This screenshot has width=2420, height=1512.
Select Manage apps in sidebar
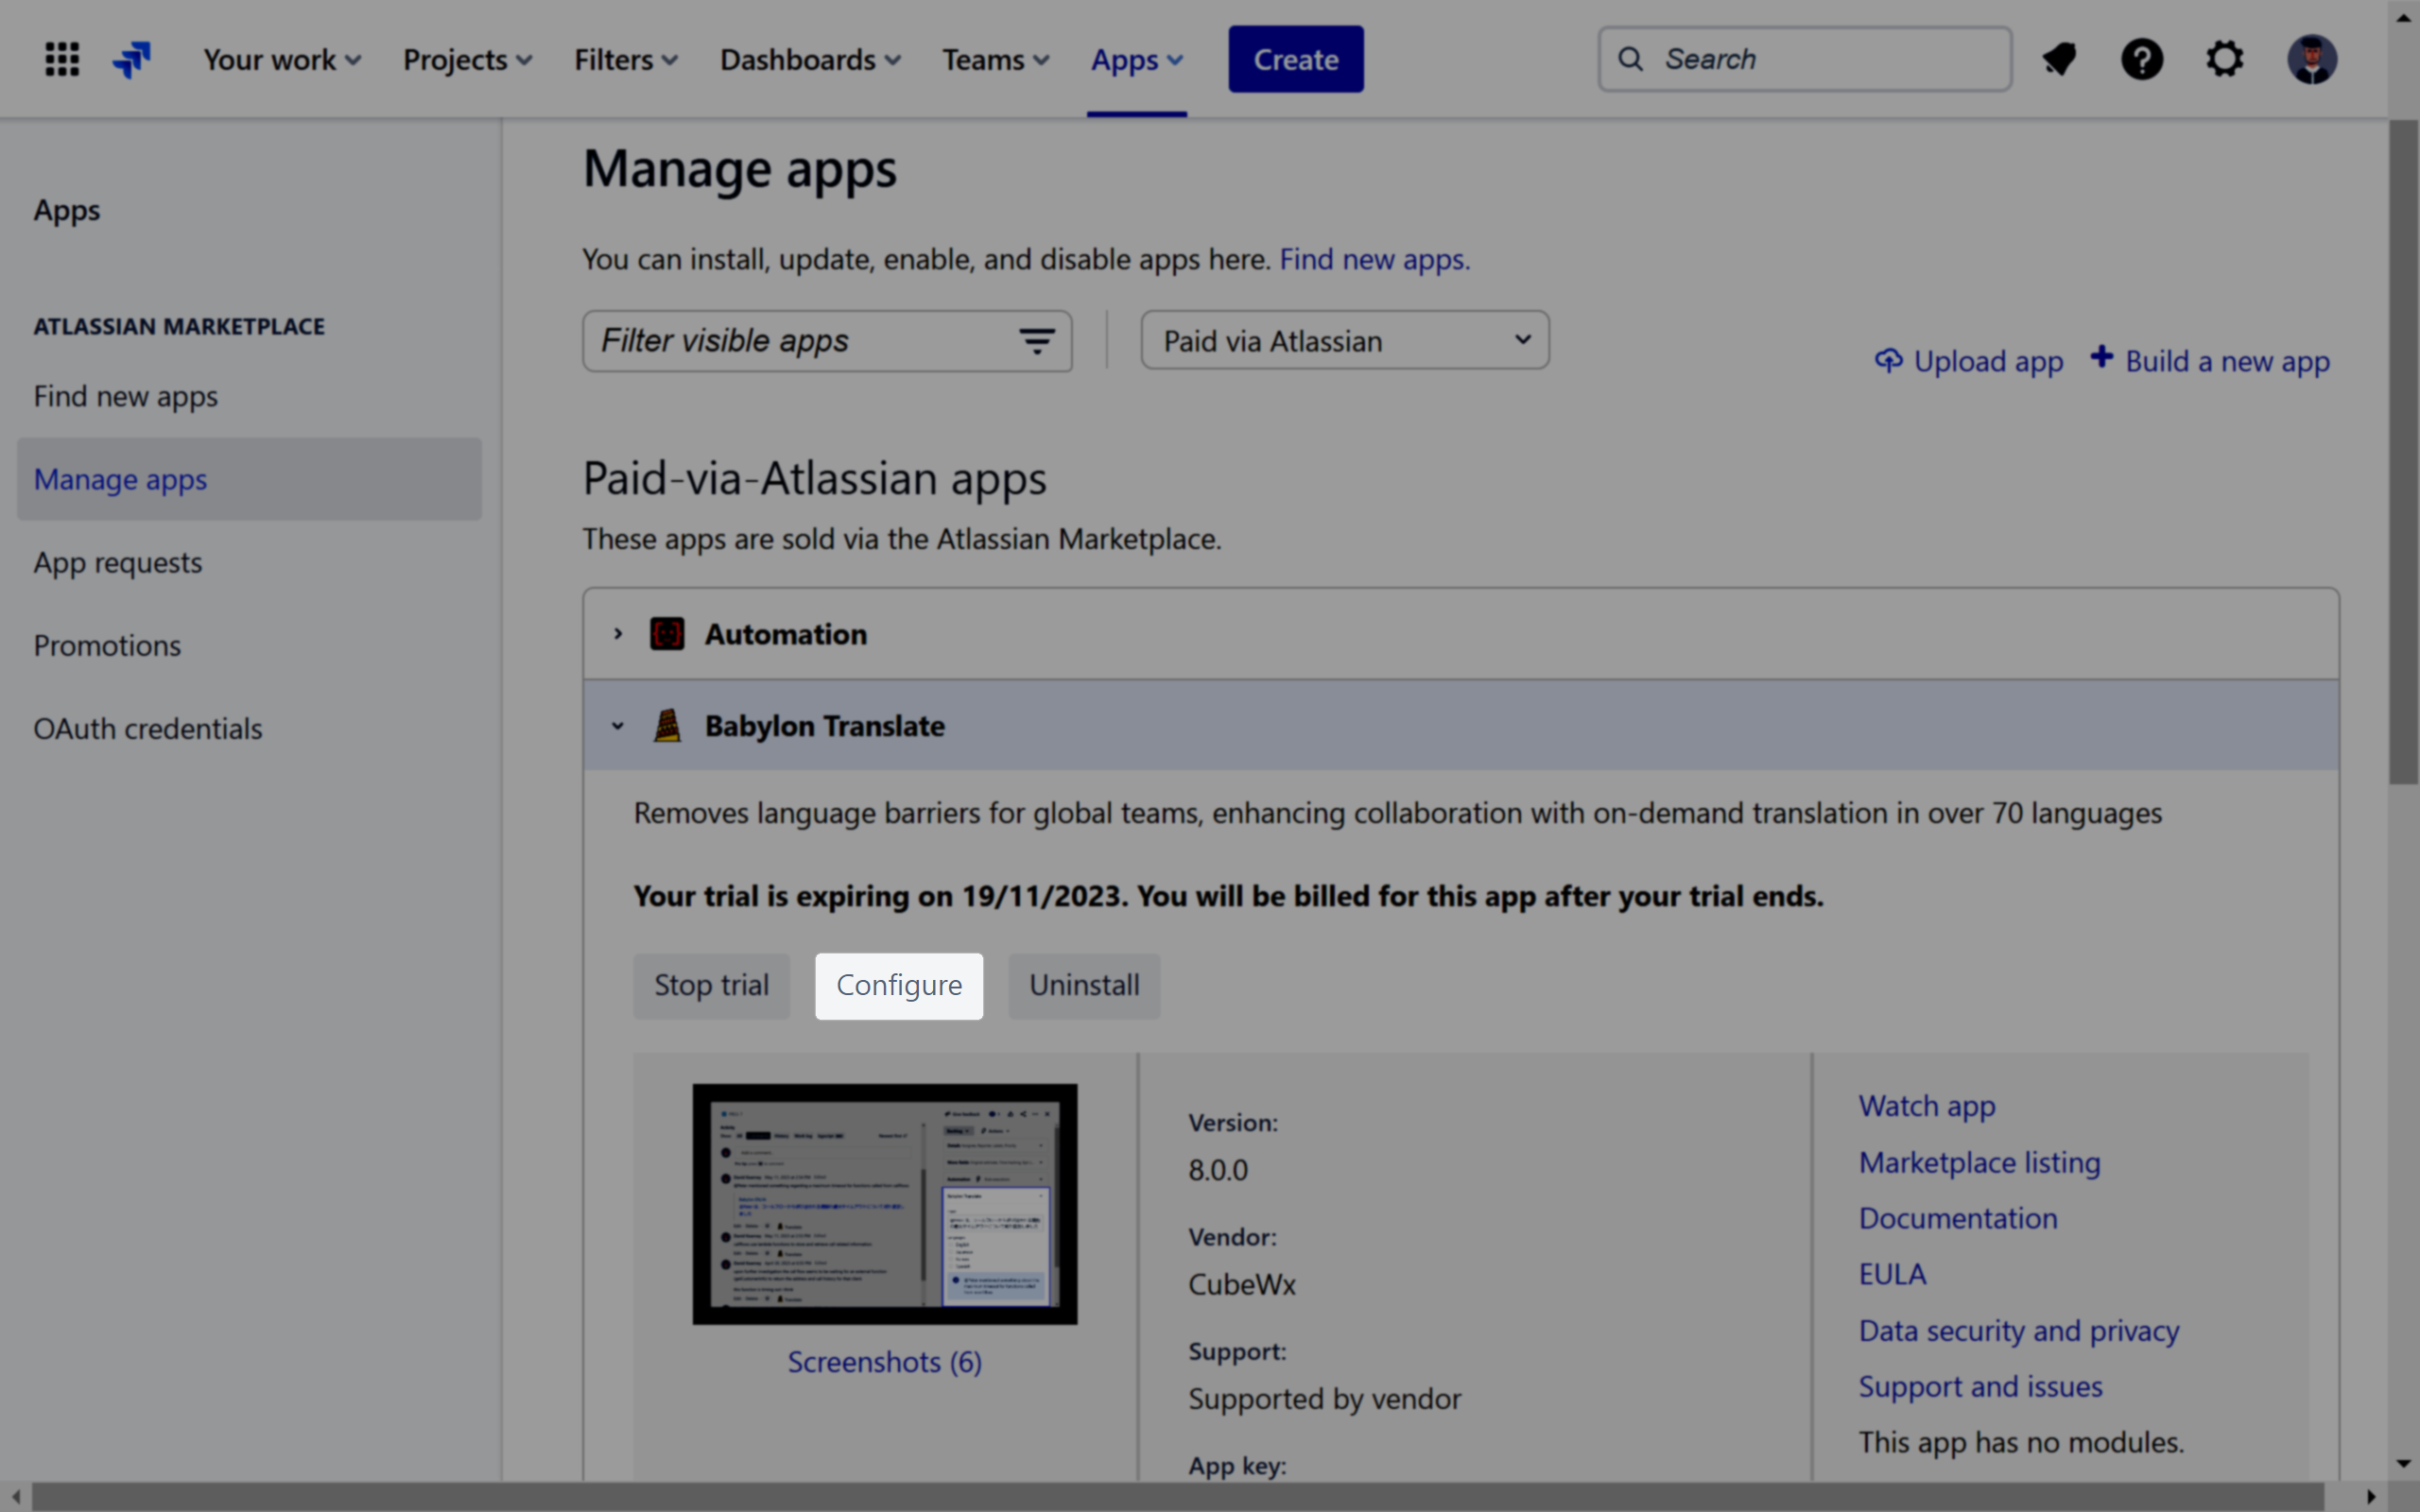pos(249,479)
